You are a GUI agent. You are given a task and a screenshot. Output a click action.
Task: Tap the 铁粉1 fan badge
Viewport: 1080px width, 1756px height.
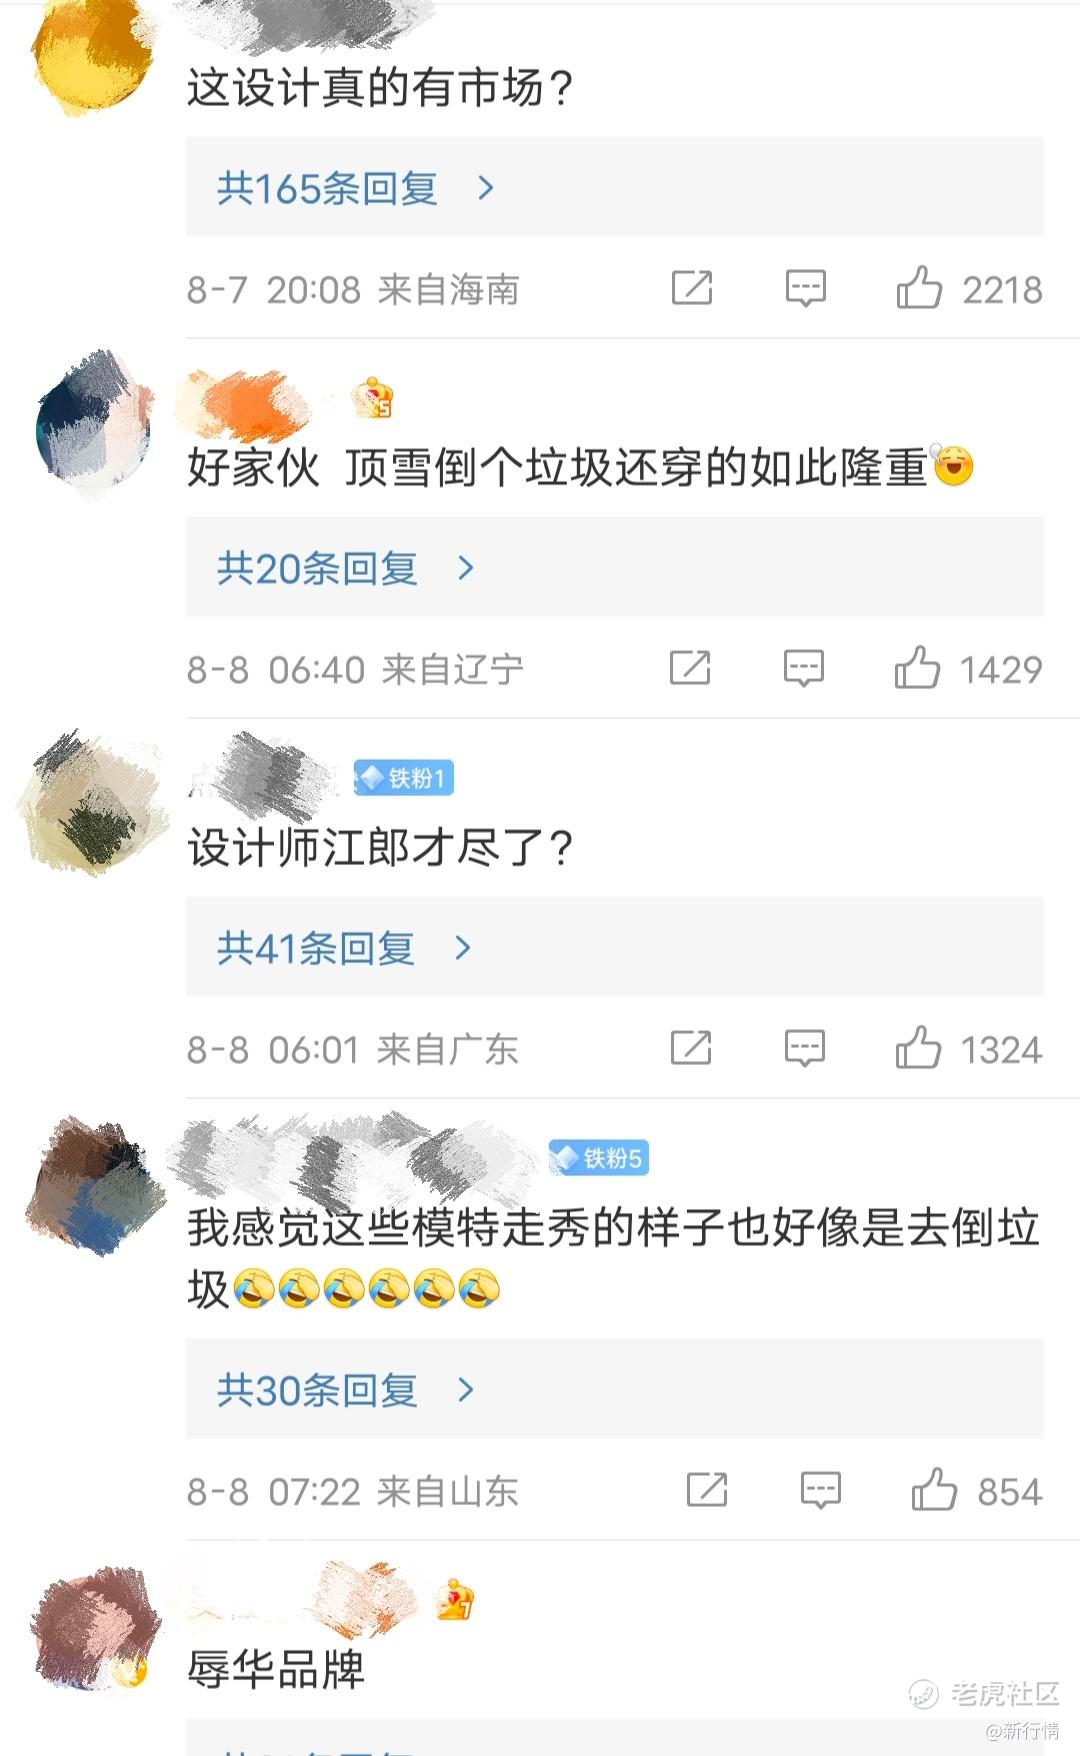coord(404,777)
